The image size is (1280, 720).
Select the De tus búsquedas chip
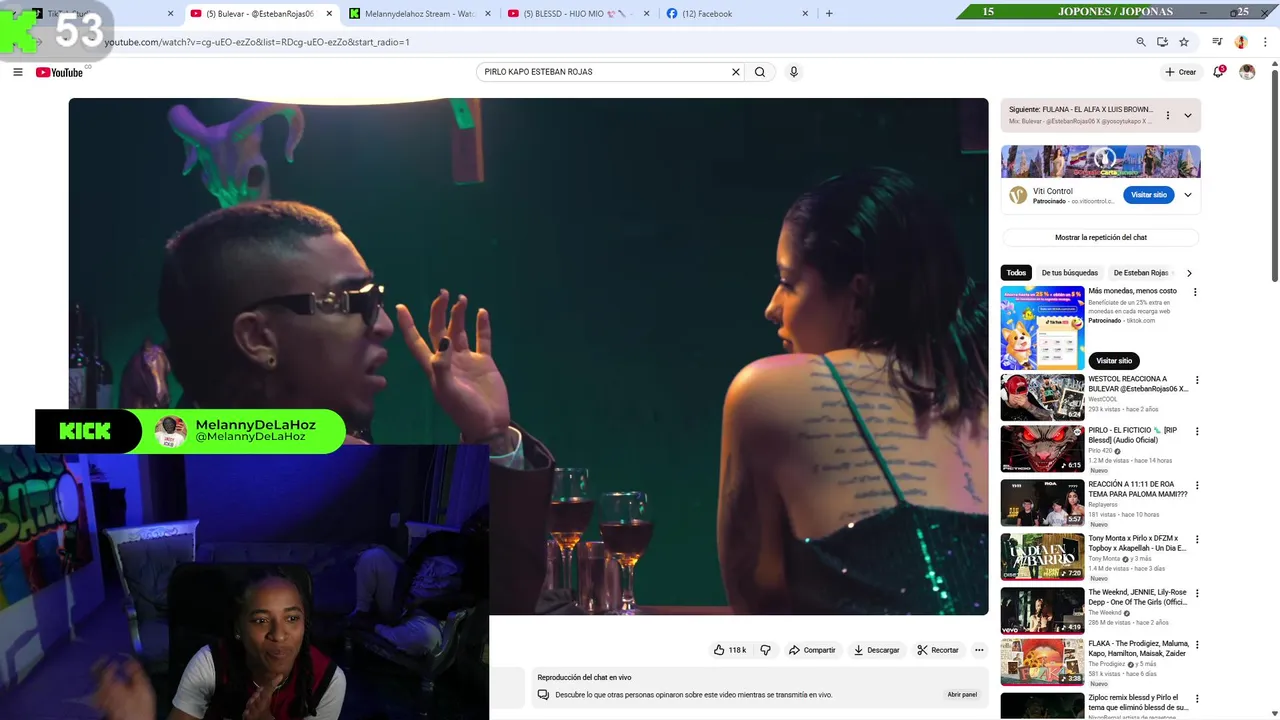pos(1069,273)
